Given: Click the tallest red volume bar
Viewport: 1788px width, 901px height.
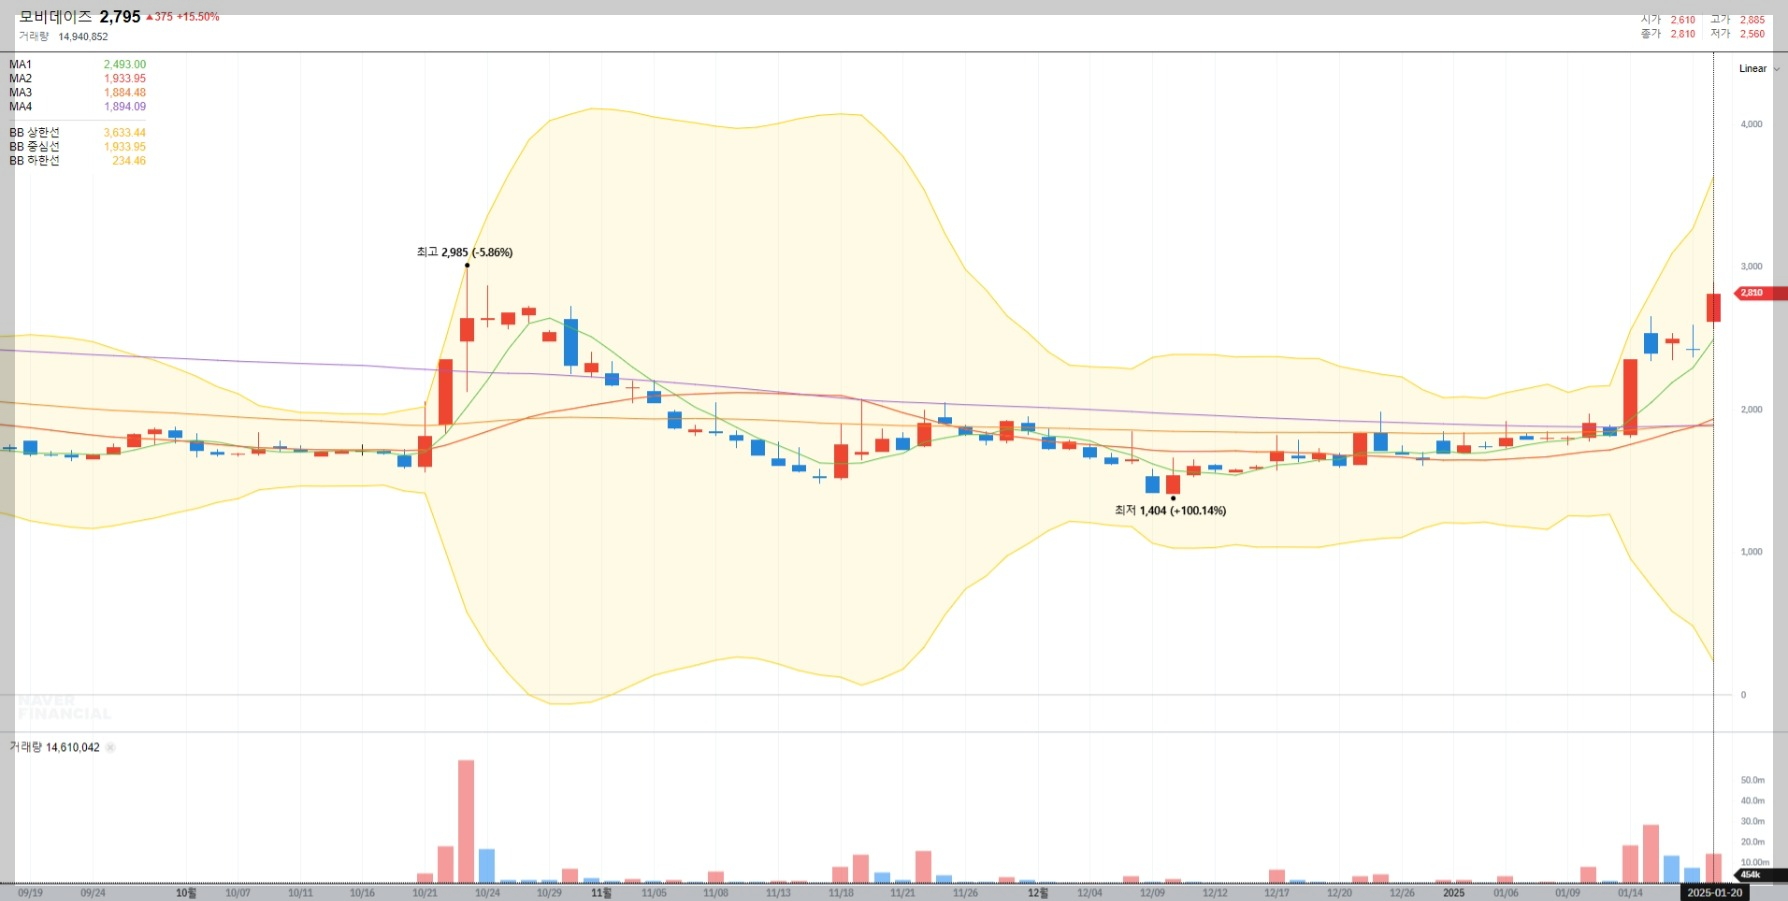Looking at the screenshot, I should click(x=466, y=821).
